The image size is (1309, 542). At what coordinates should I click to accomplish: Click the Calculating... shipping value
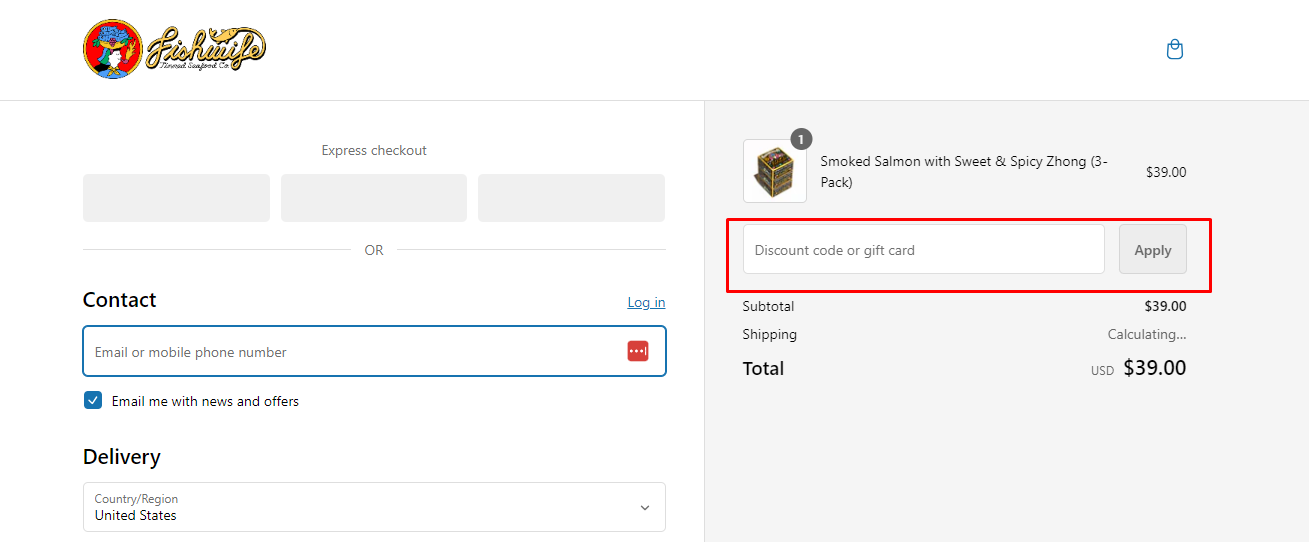click(1147, 335)
